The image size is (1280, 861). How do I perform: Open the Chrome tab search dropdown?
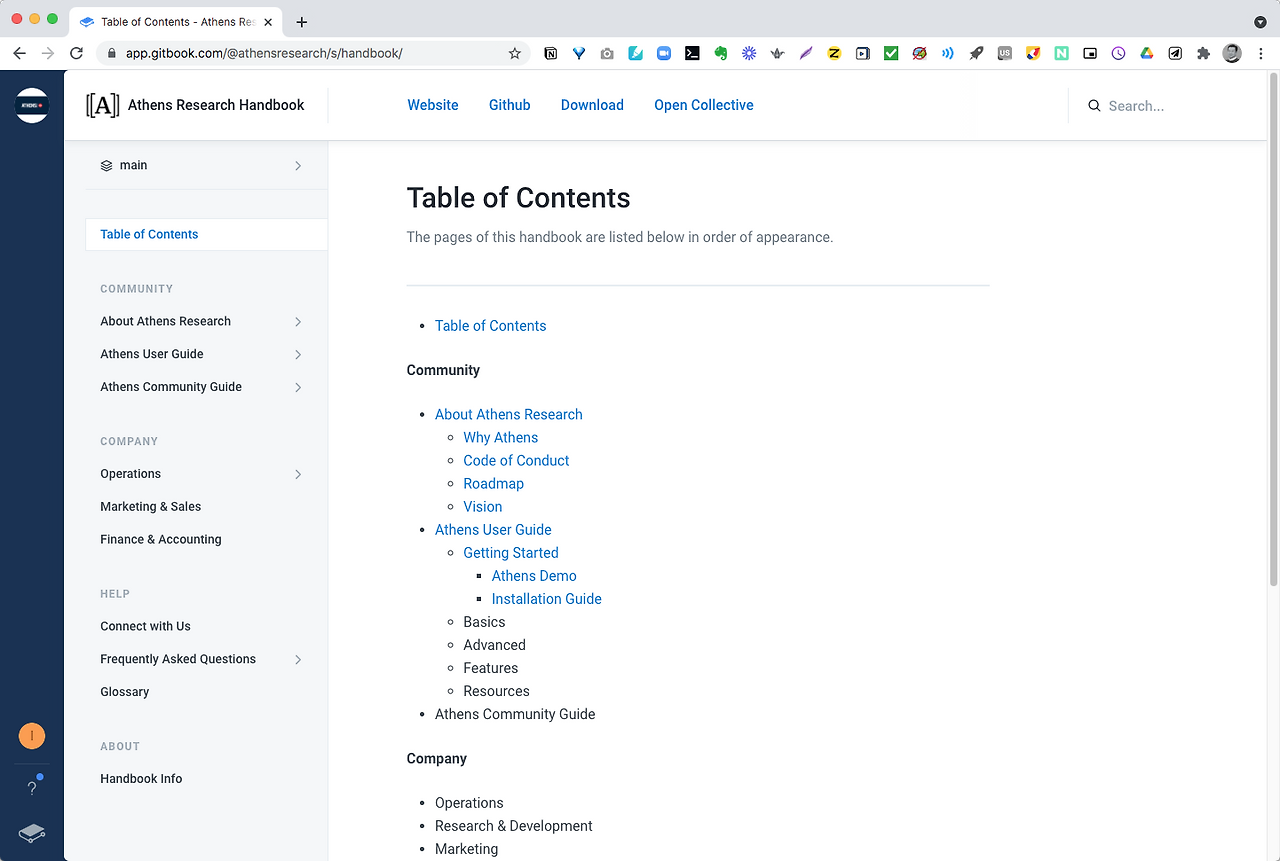pos(1260,22)
